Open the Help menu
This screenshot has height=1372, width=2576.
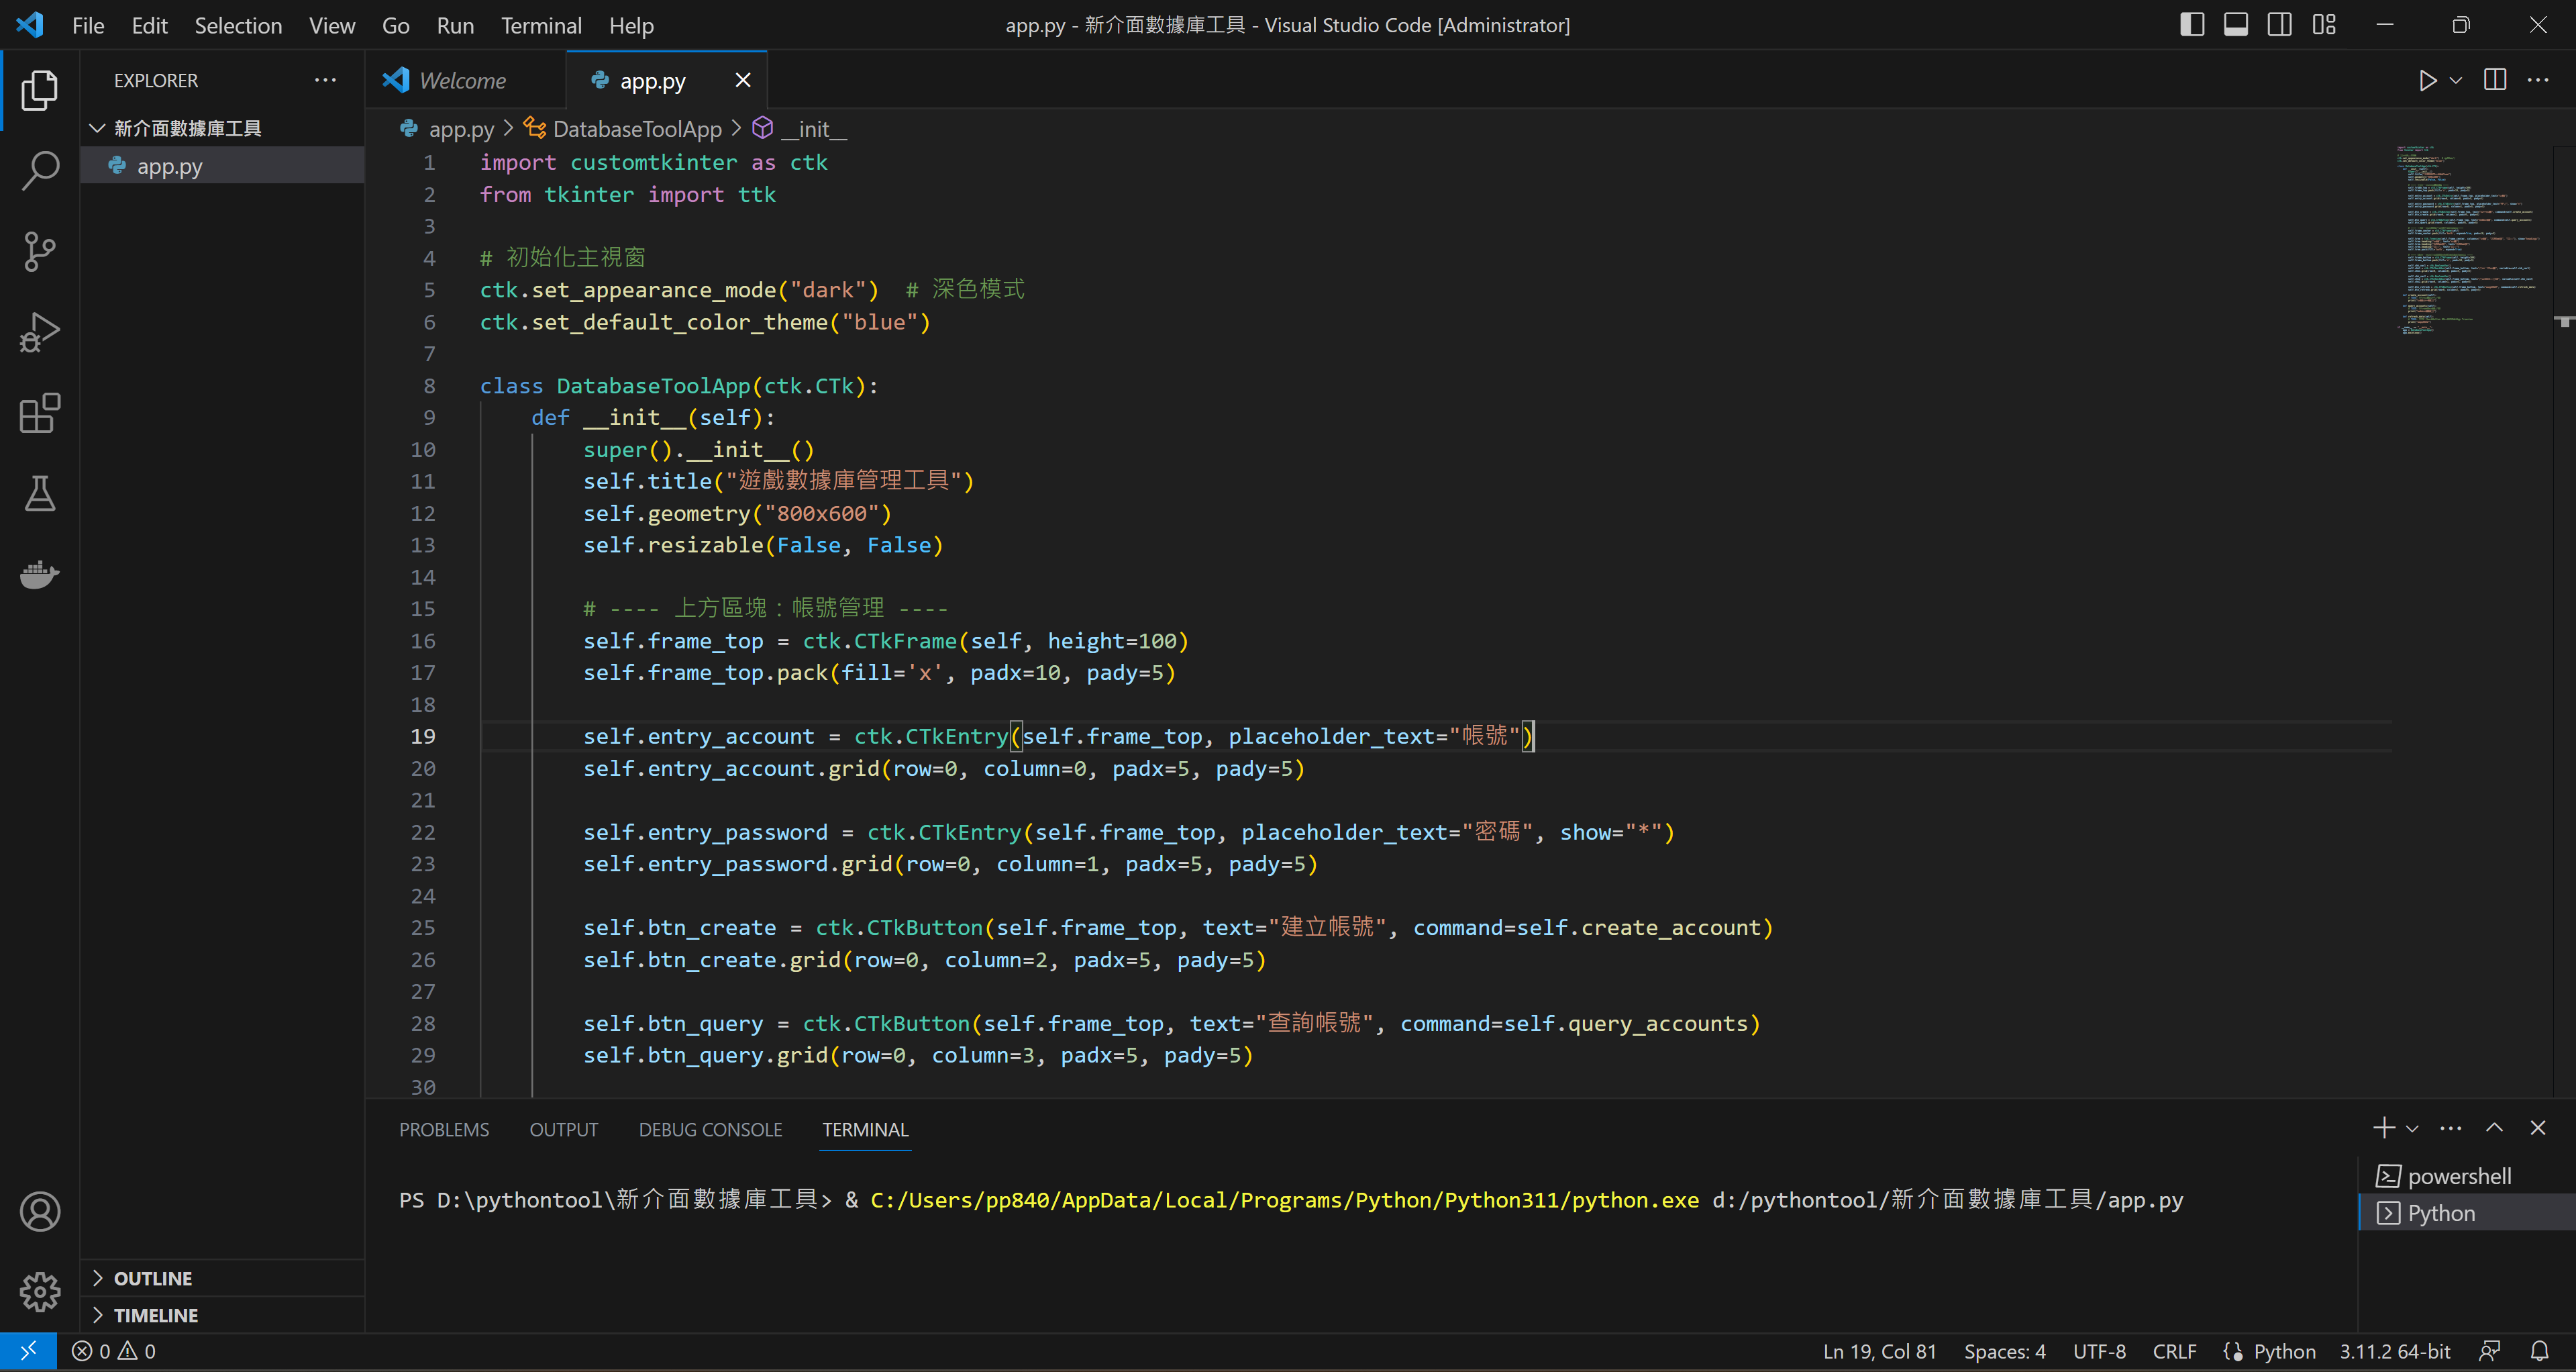(631, 25)
